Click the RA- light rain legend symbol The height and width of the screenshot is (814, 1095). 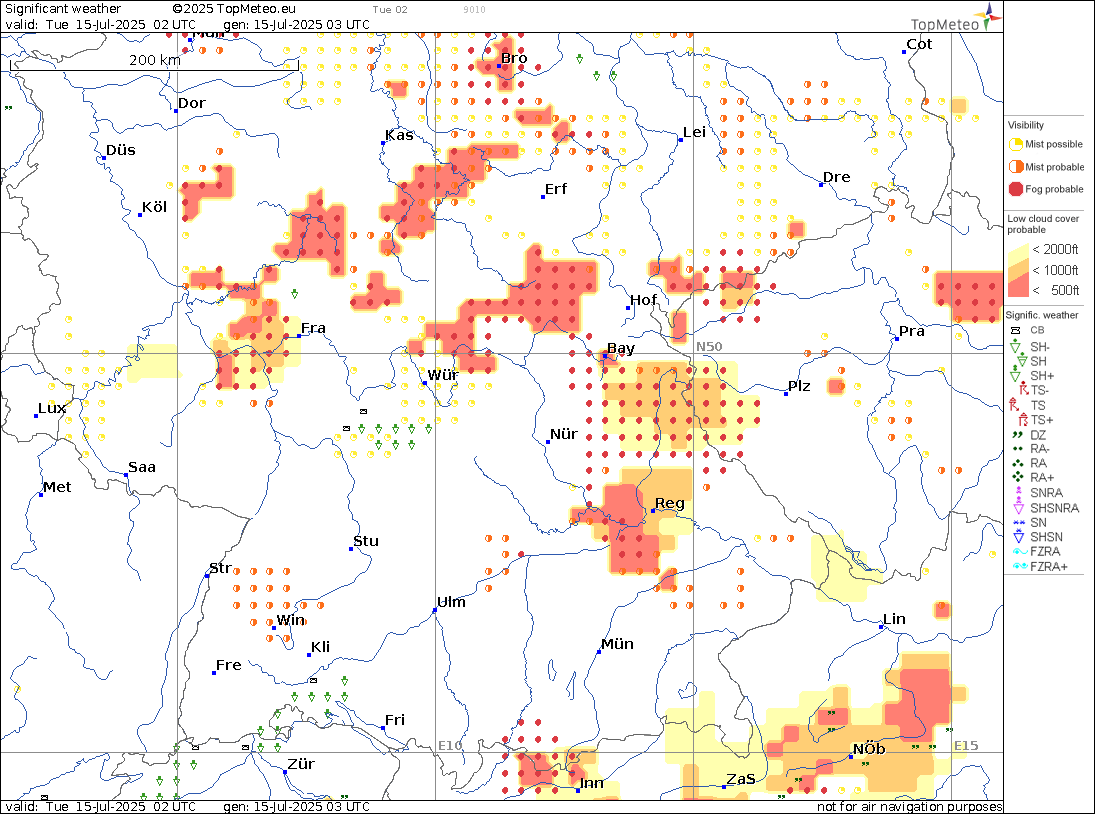tap(1017, 449)
